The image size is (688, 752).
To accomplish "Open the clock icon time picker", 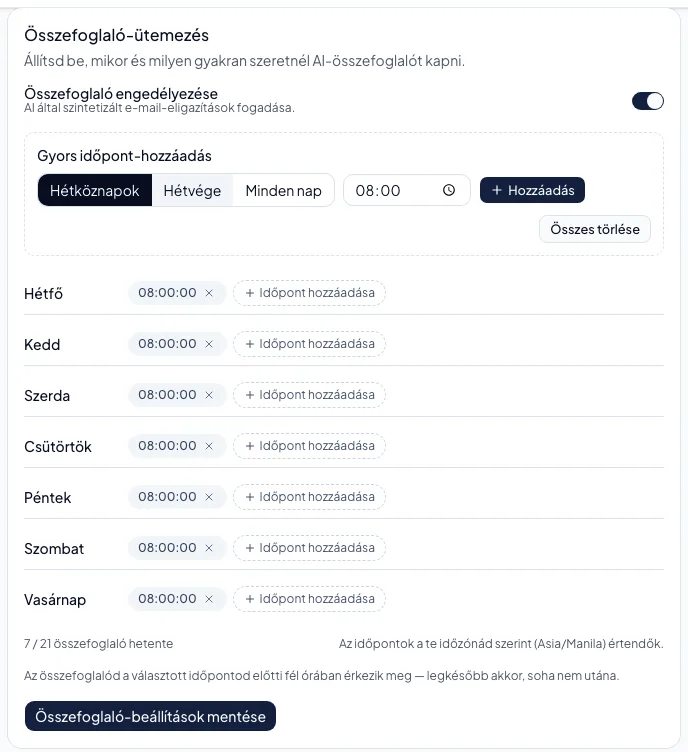I will pyautogui.click(x=449, y=190).
